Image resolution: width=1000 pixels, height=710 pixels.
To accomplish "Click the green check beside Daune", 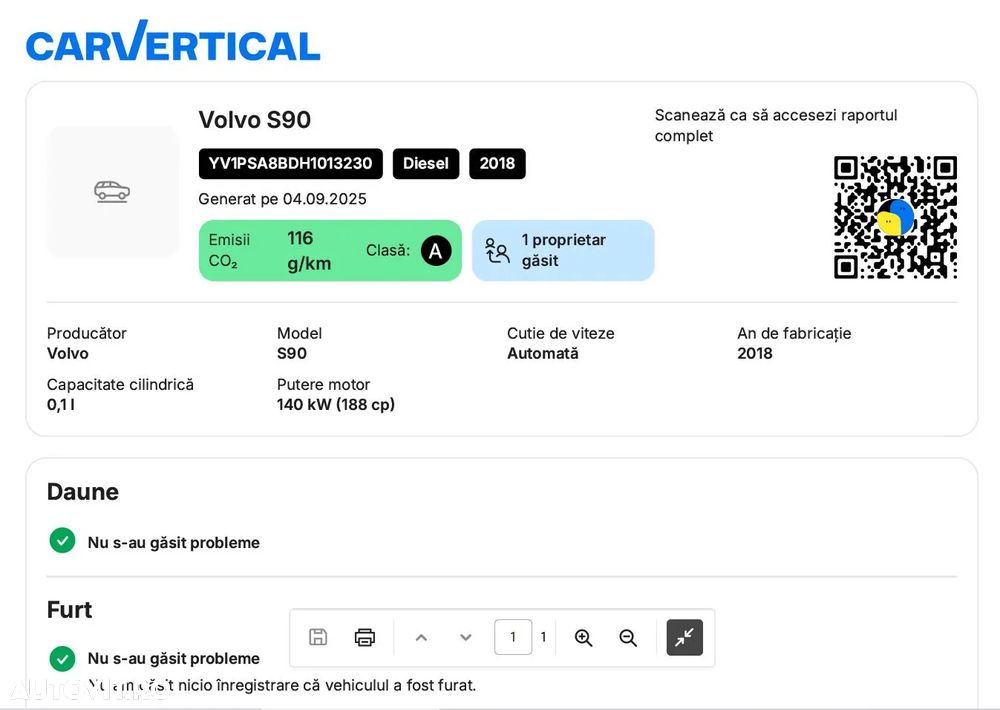I will coord(62,541).
